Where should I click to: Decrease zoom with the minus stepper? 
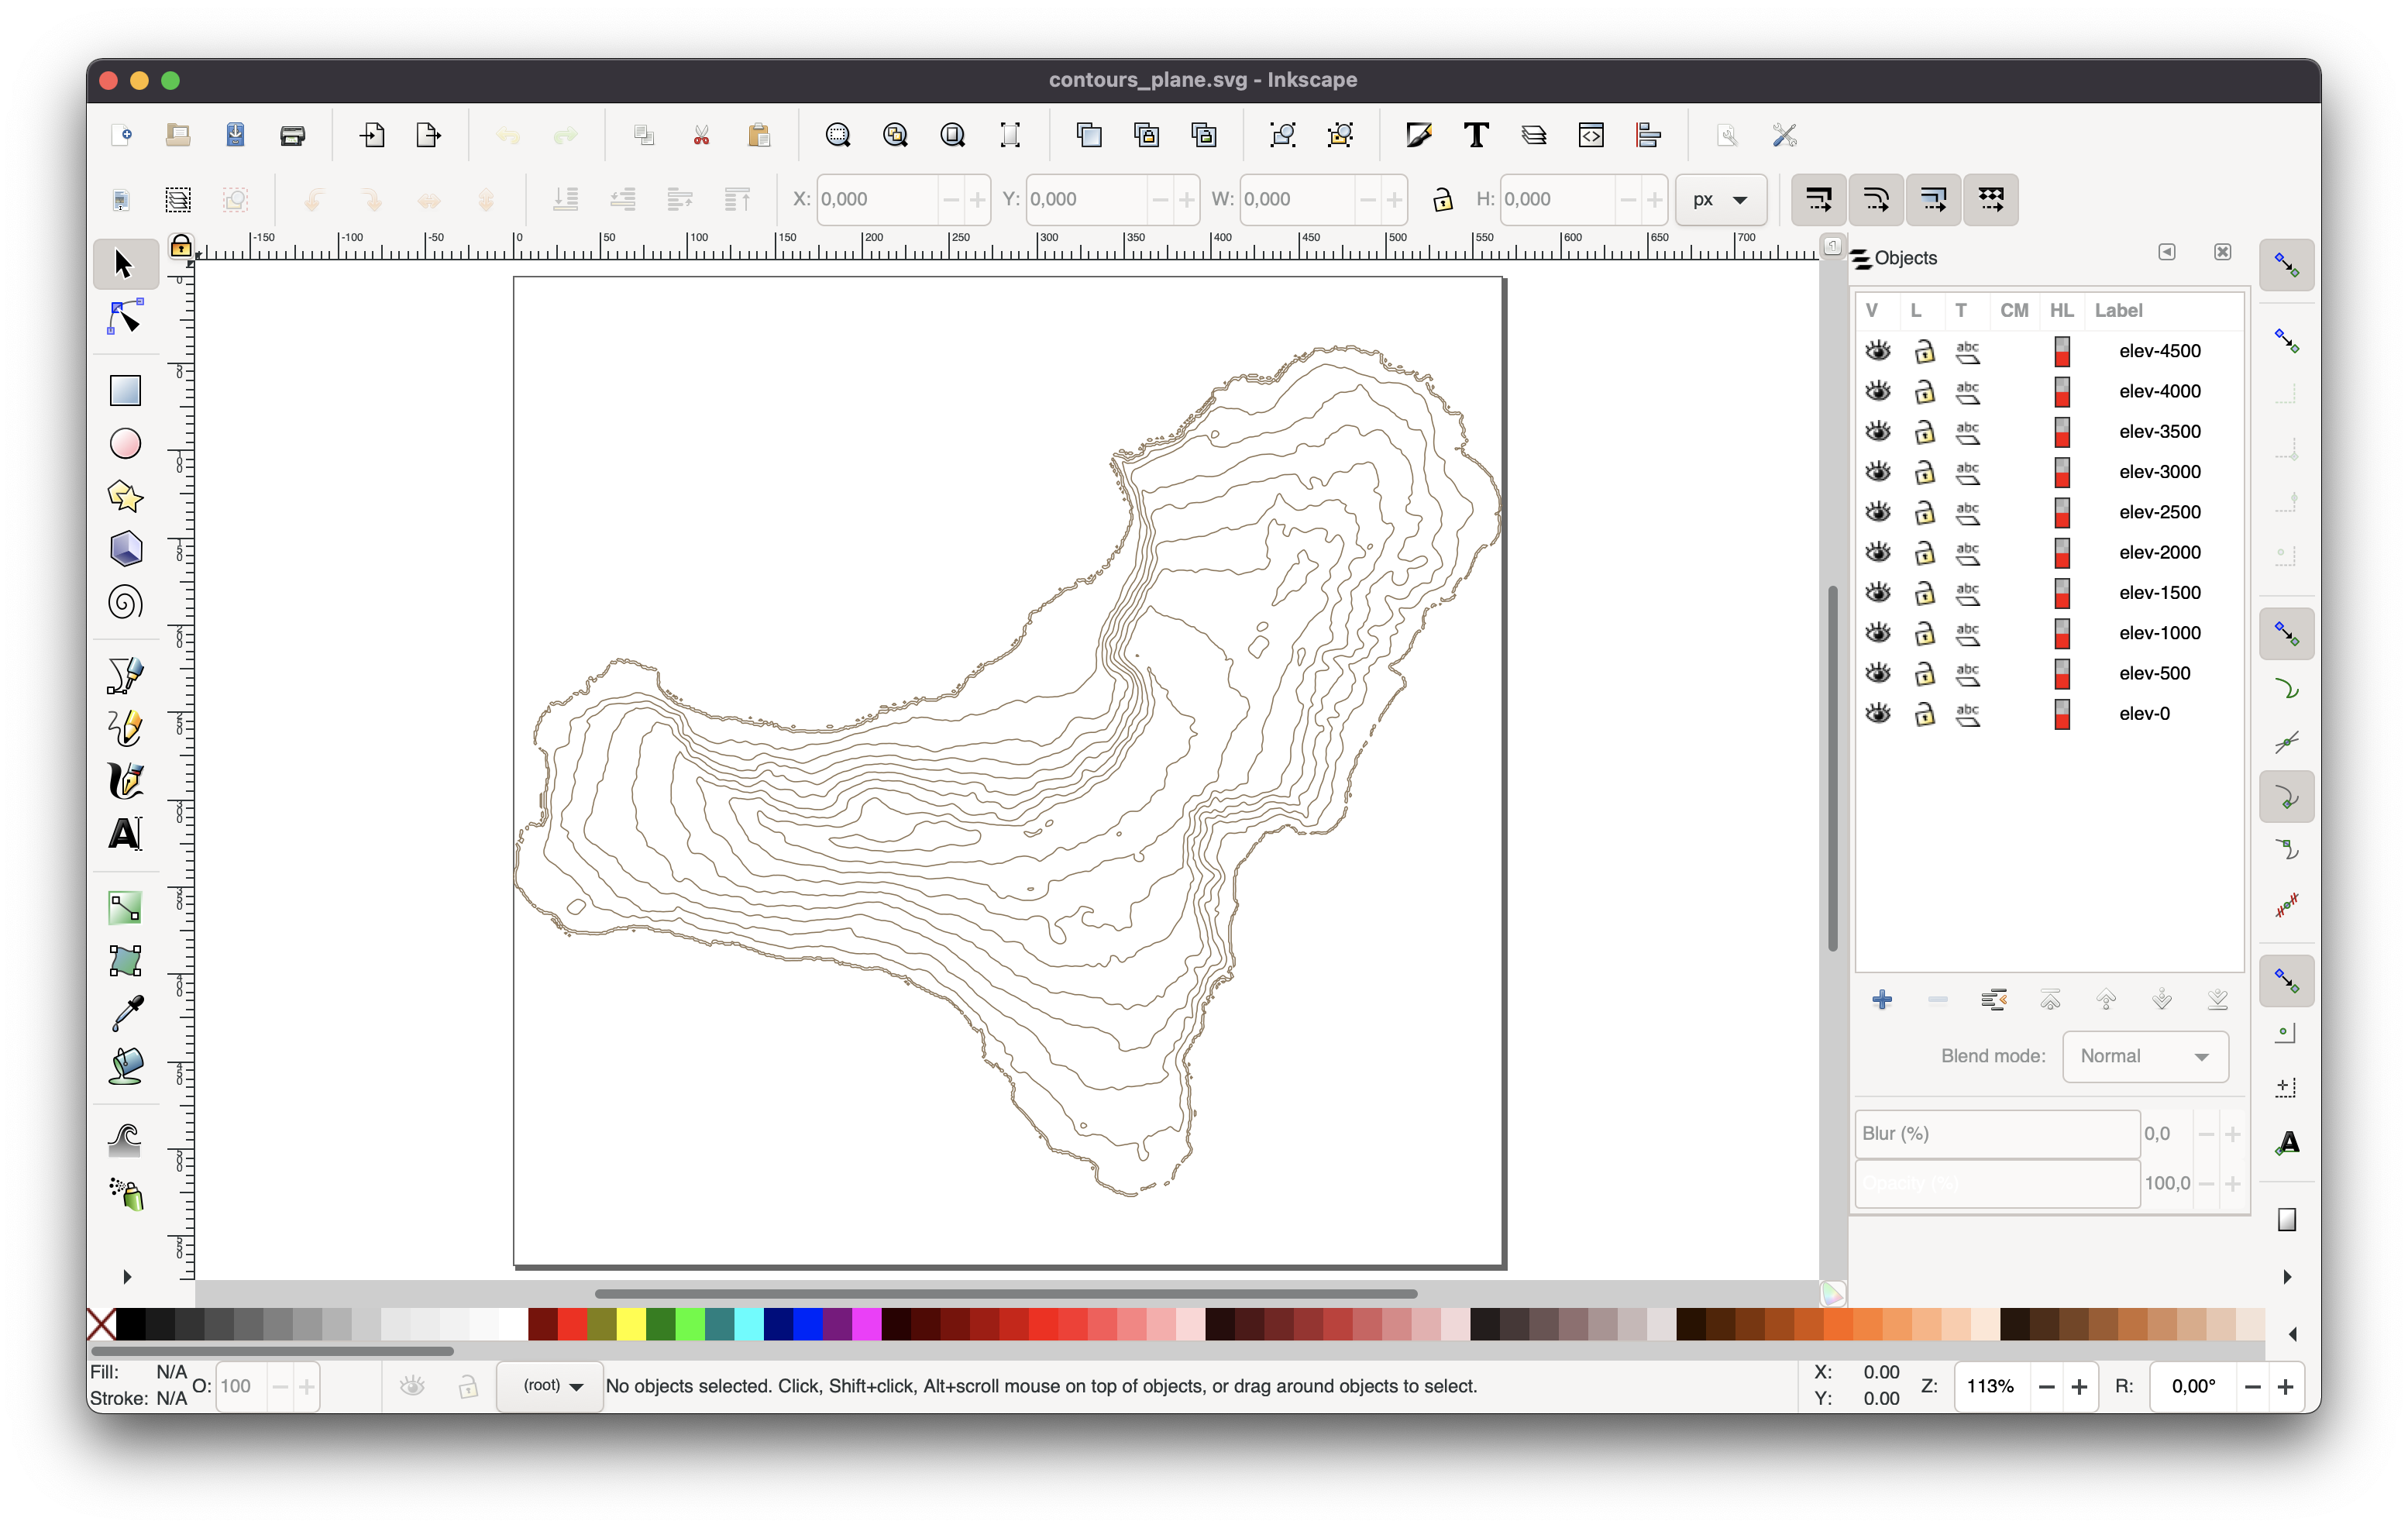point(2046,1386)
